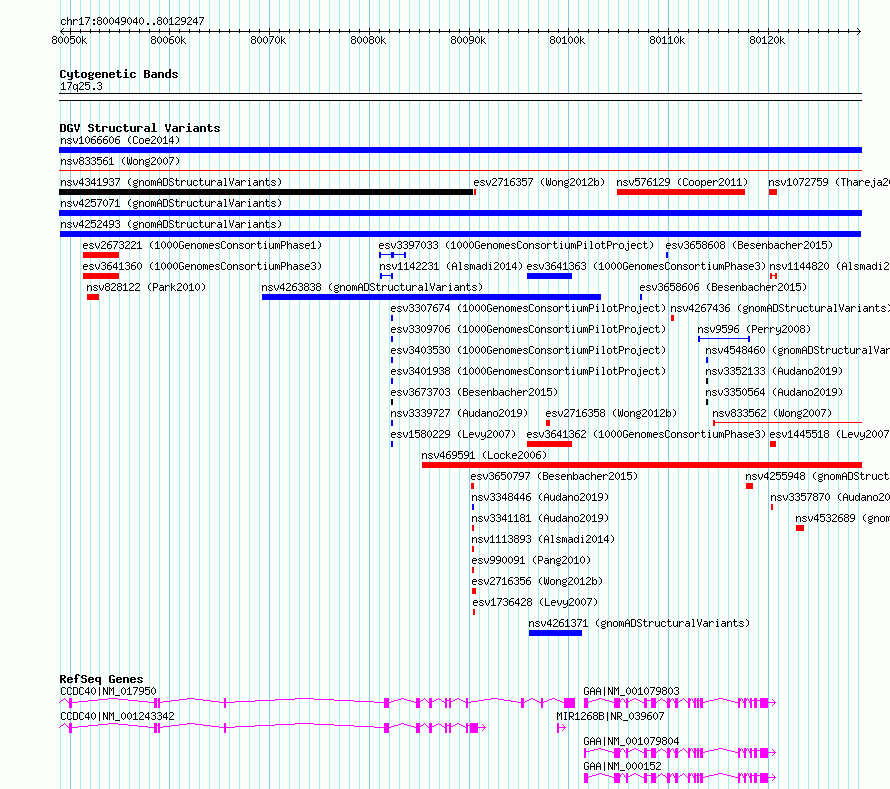Click the esv3658608 (Besenbacher2015) label

[749, 245]
